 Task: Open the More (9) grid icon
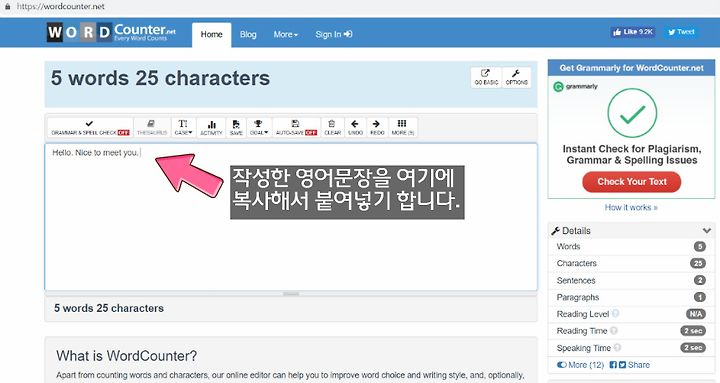coord(403,128)
